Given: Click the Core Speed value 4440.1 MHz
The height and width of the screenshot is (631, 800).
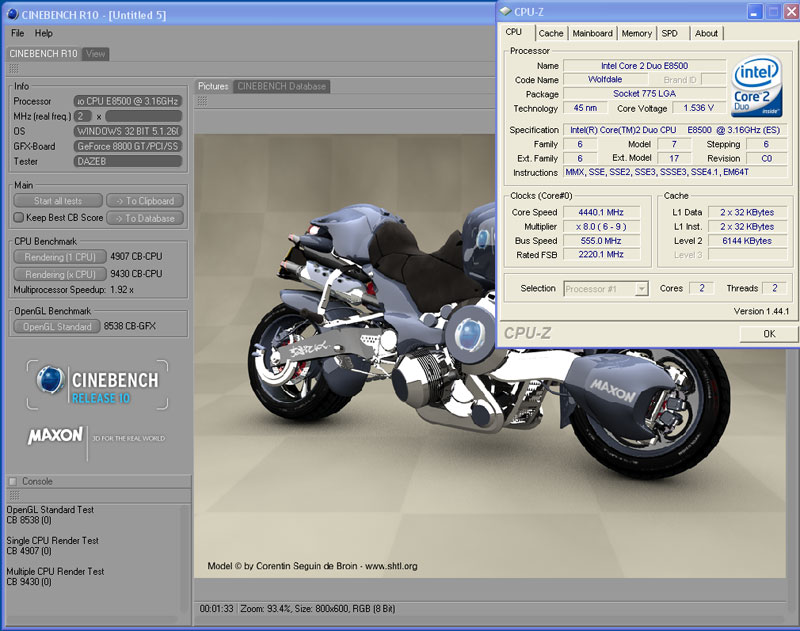Looking at the screenshot, I should (x=601, y=212).
